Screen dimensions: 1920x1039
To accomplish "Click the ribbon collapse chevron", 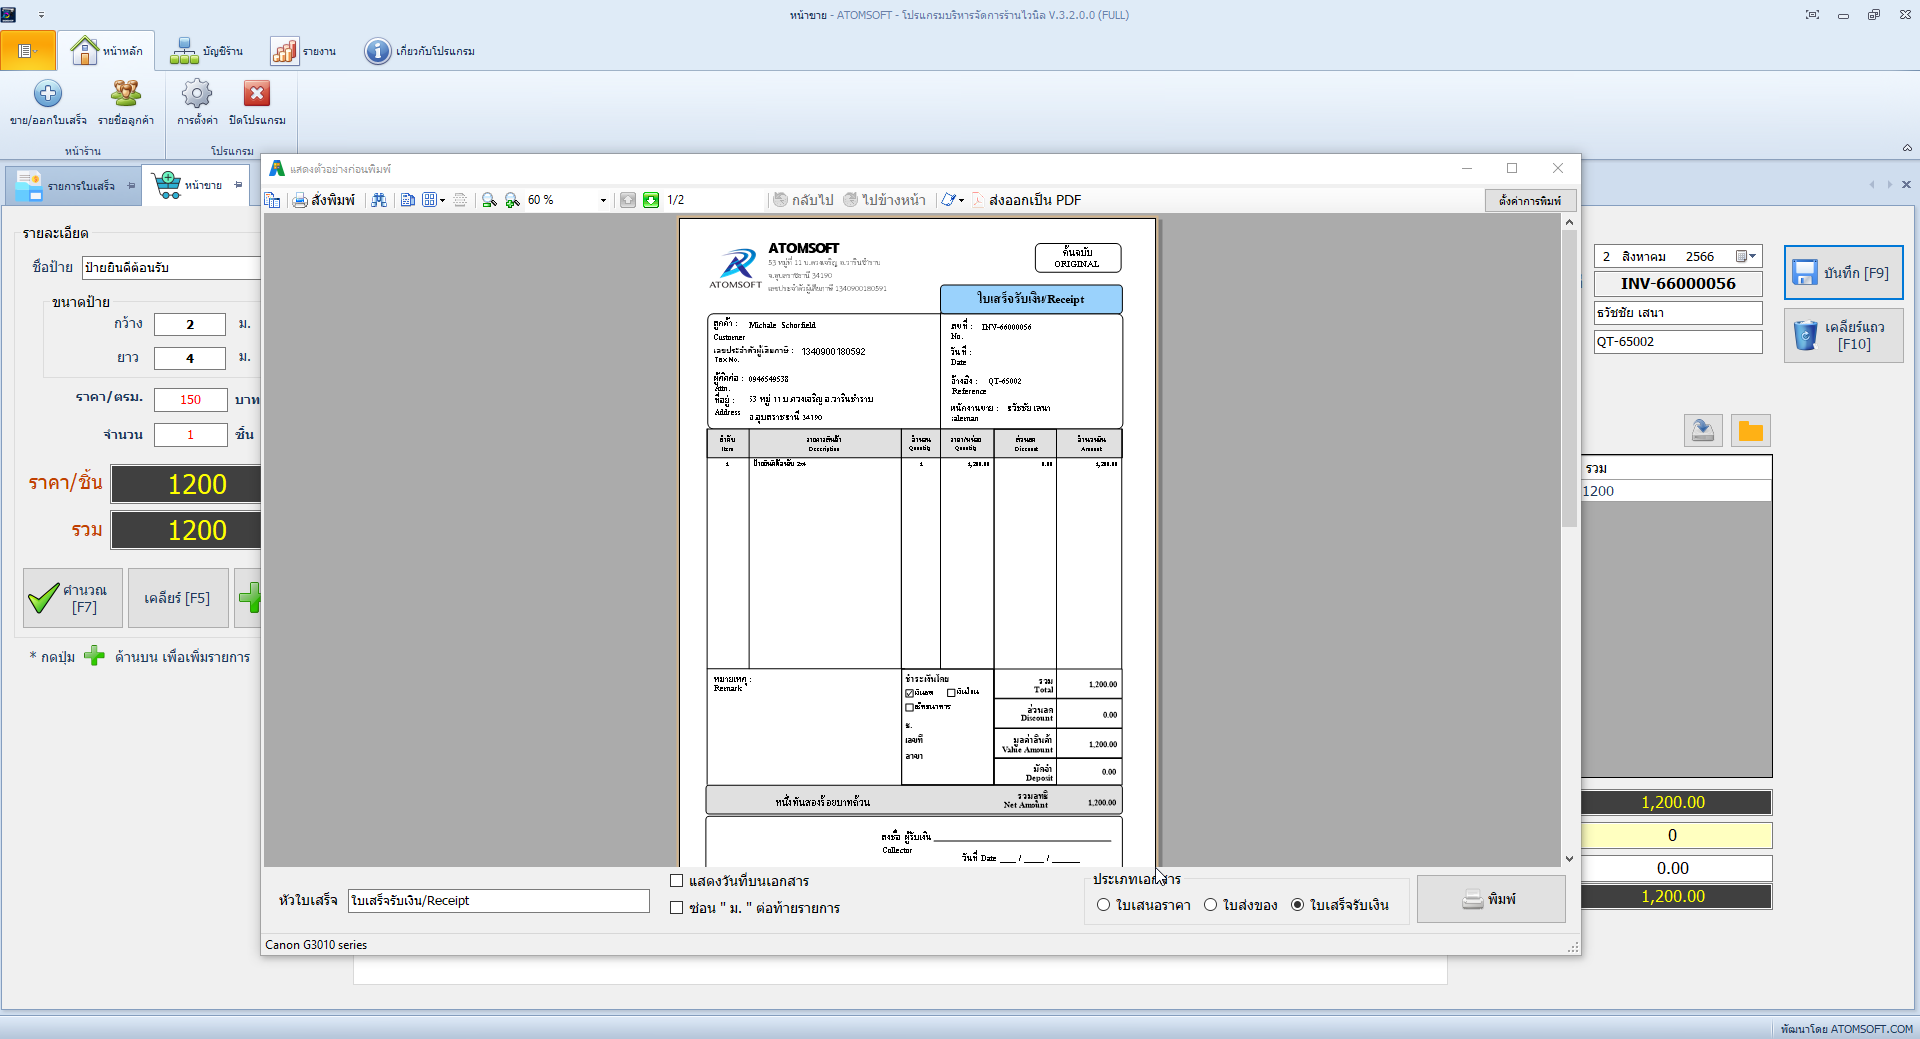I will pos(1907,148).
